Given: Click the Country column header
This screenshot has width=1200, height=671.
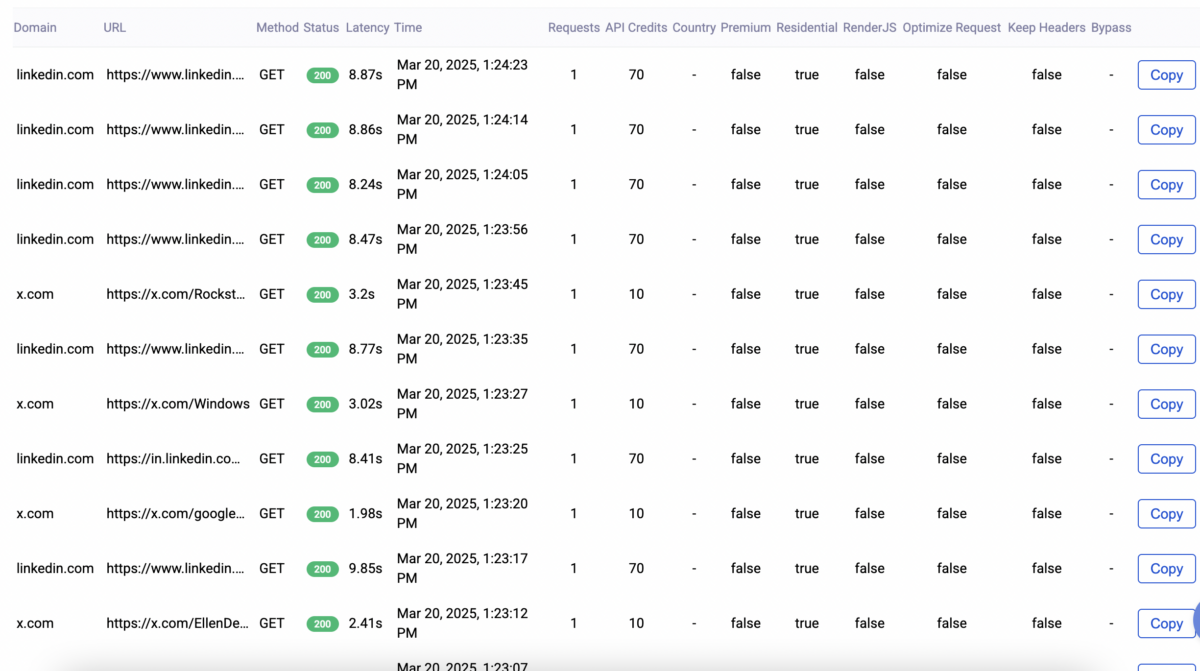Looking at the screenshot, I should [x=694, y=28].
